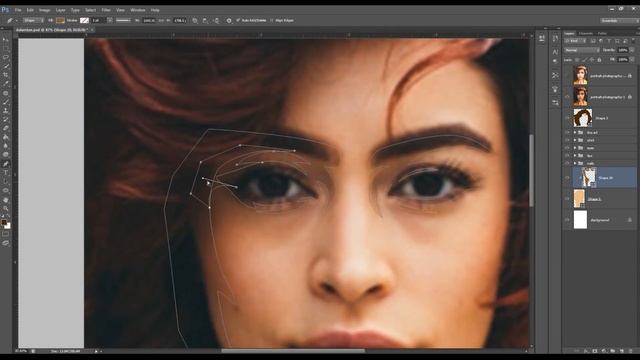Open the Character panel icon in dock
This screenshot has height=360, width=640.
click(x=555, y=52)
